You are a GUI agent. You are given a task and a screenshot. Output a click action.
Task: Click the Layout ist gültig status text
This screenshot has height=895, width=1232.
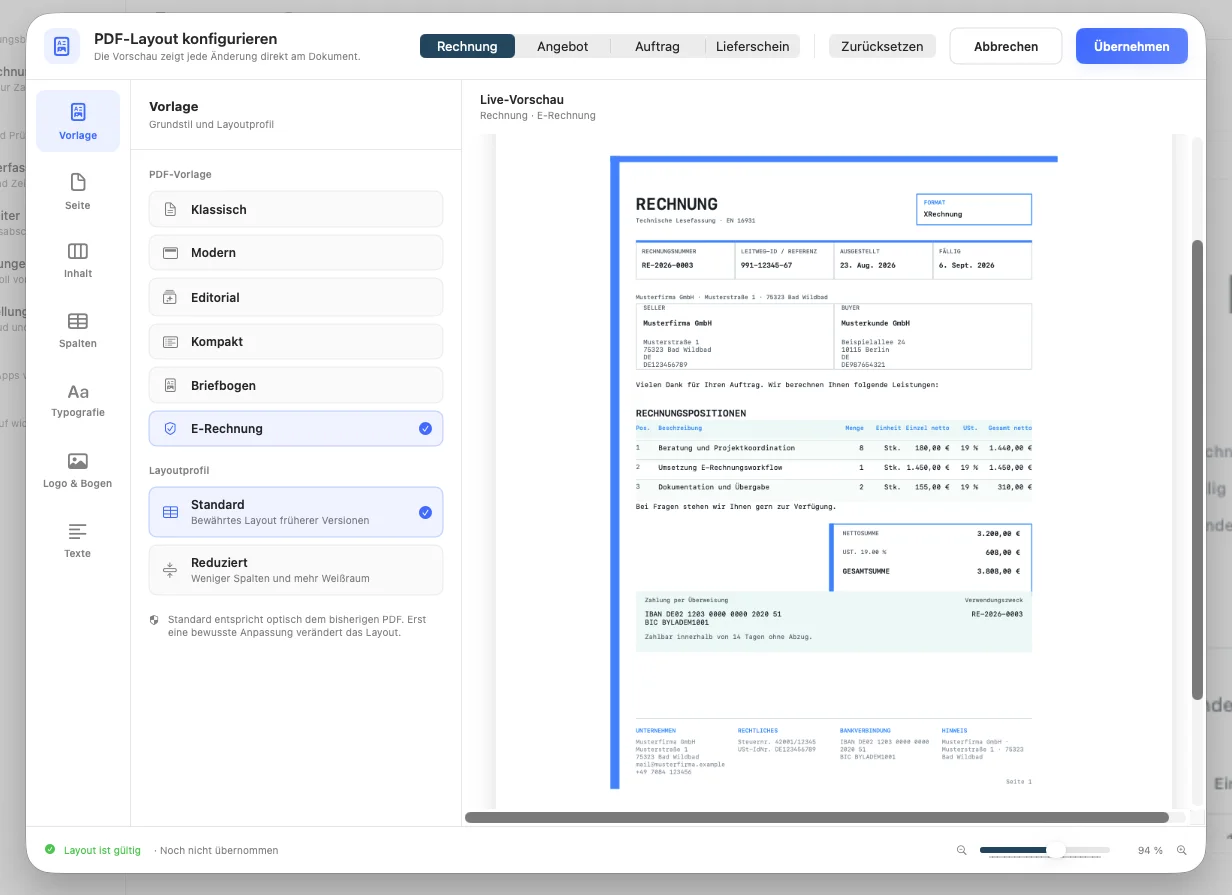coord(102,851)
